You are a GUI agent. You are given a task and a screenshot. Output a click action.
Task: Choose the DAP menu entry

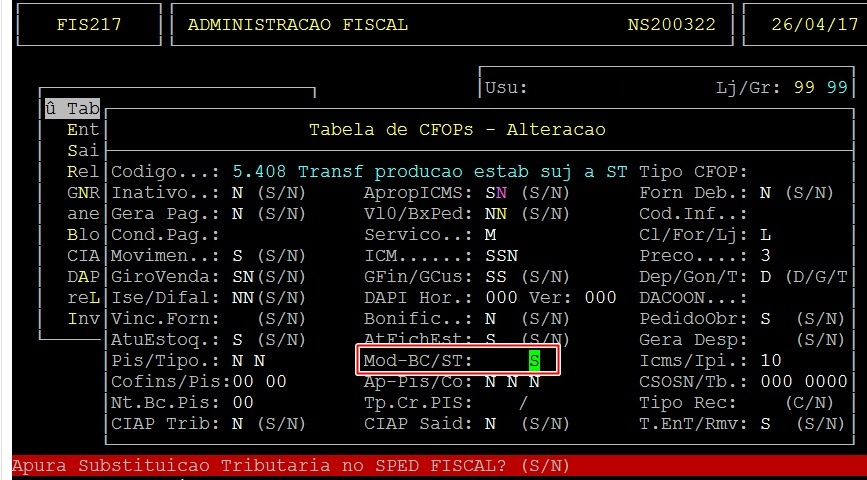coord(82,276)
